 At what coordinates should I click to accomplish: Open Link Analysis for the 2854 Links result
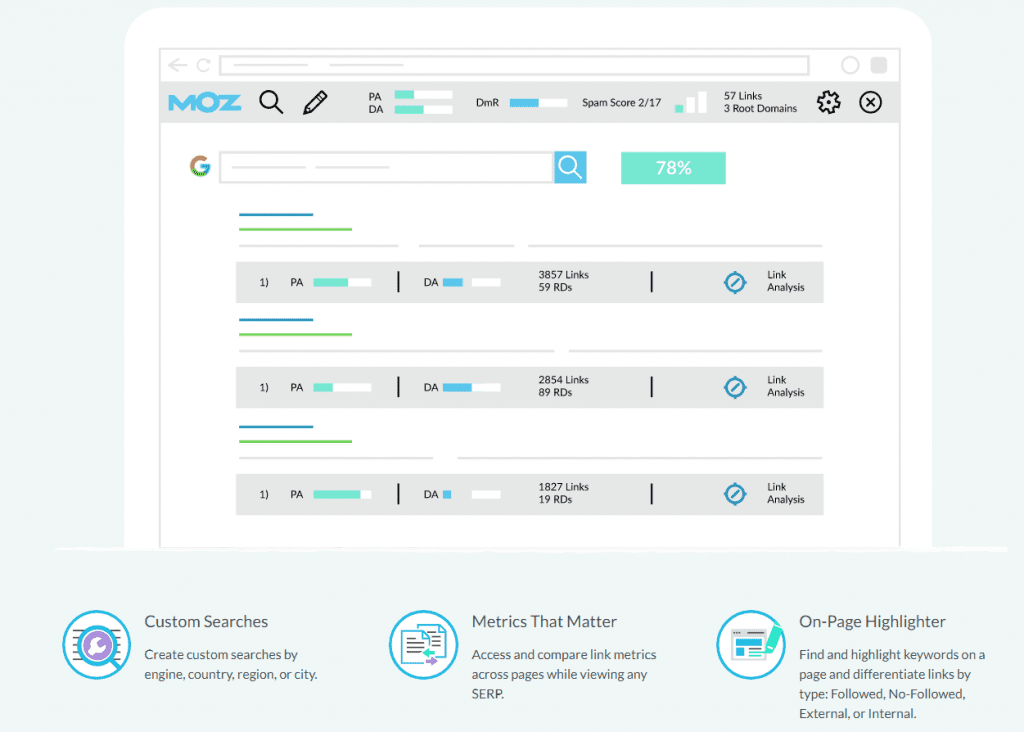point(735,387)
